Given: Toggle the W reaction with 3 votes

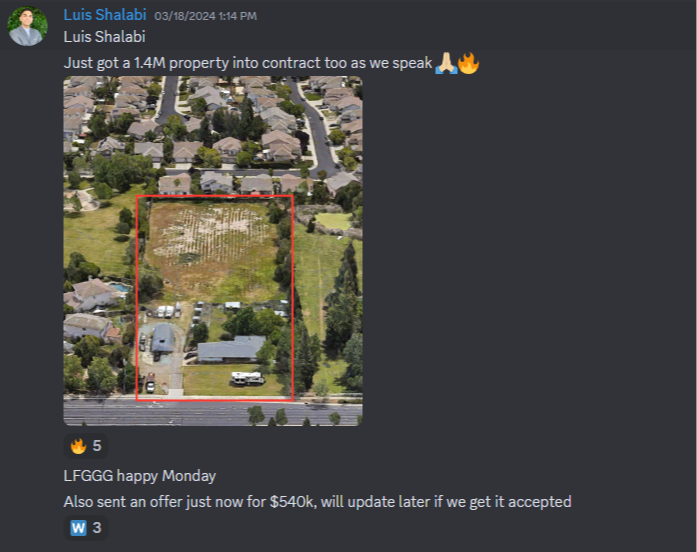Looking at the screenshot, I should [x=86, y=528].
